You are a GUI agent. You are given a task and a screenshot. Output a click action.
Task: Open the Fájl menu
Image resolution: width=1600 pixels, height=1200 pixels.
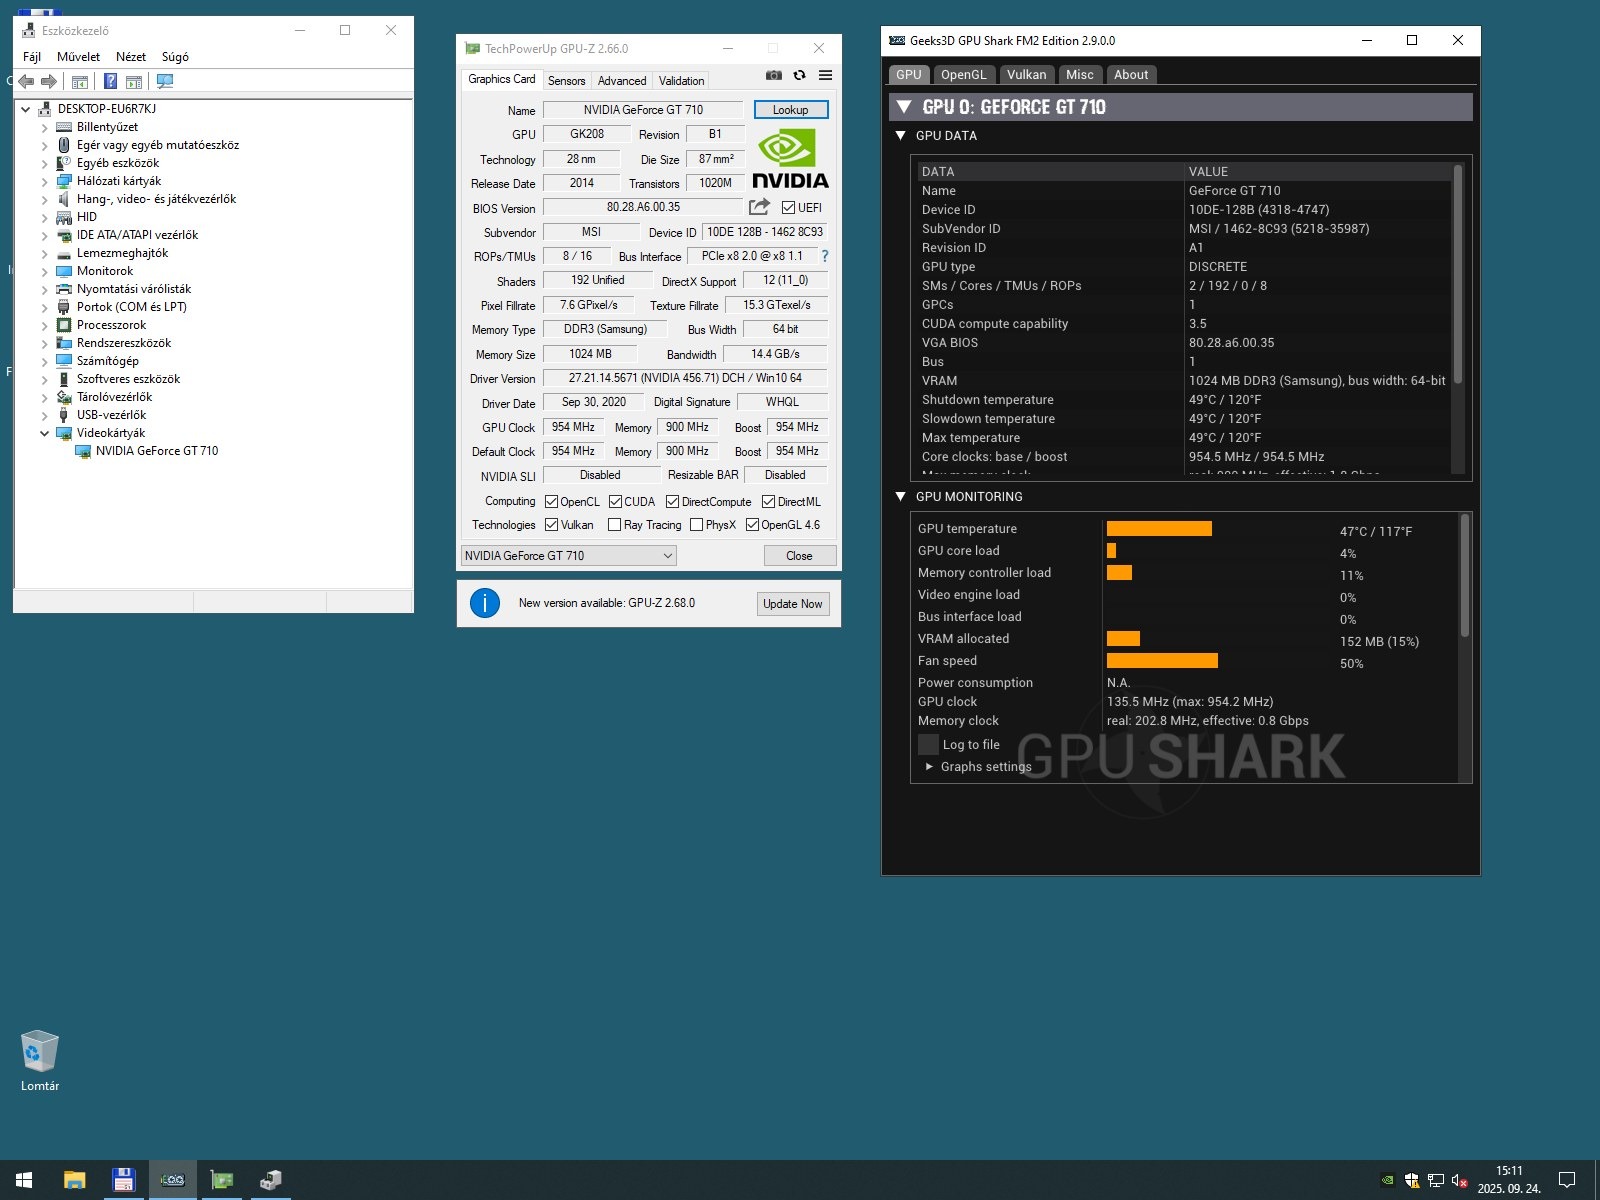[x=32, y=57]
